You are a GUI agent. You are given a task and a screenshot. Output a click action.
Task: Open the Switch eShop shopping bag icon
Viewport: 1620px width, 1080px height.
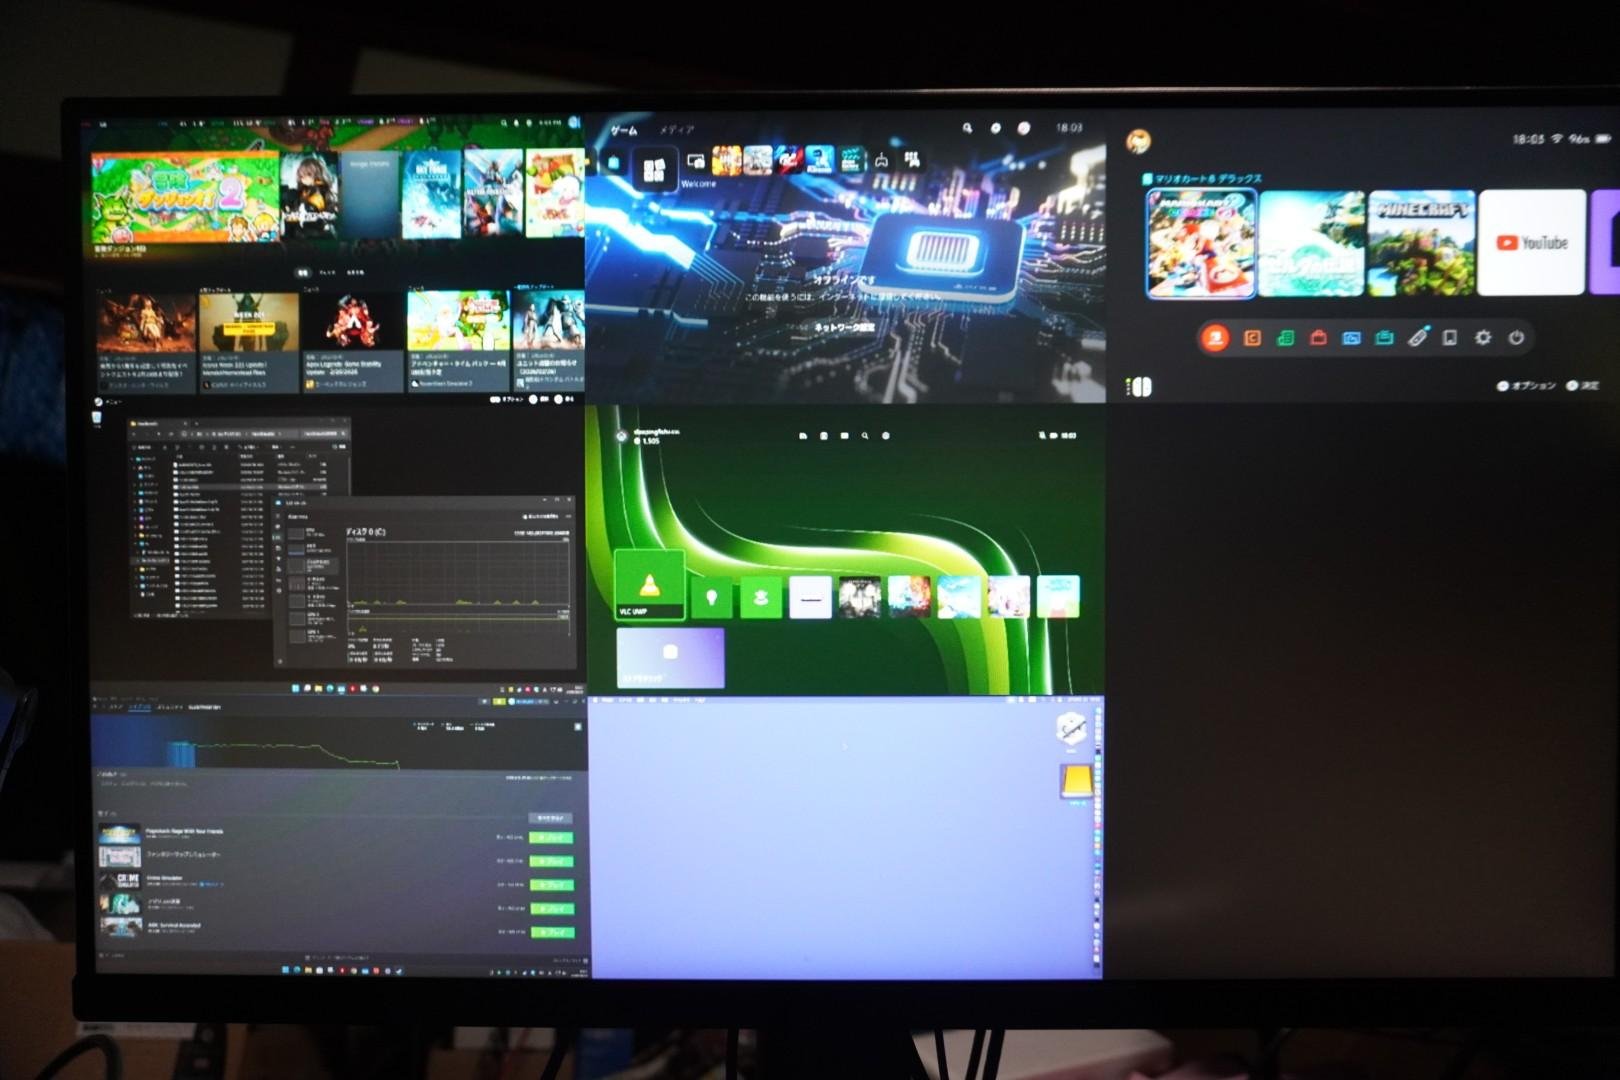pos(1318,338)
